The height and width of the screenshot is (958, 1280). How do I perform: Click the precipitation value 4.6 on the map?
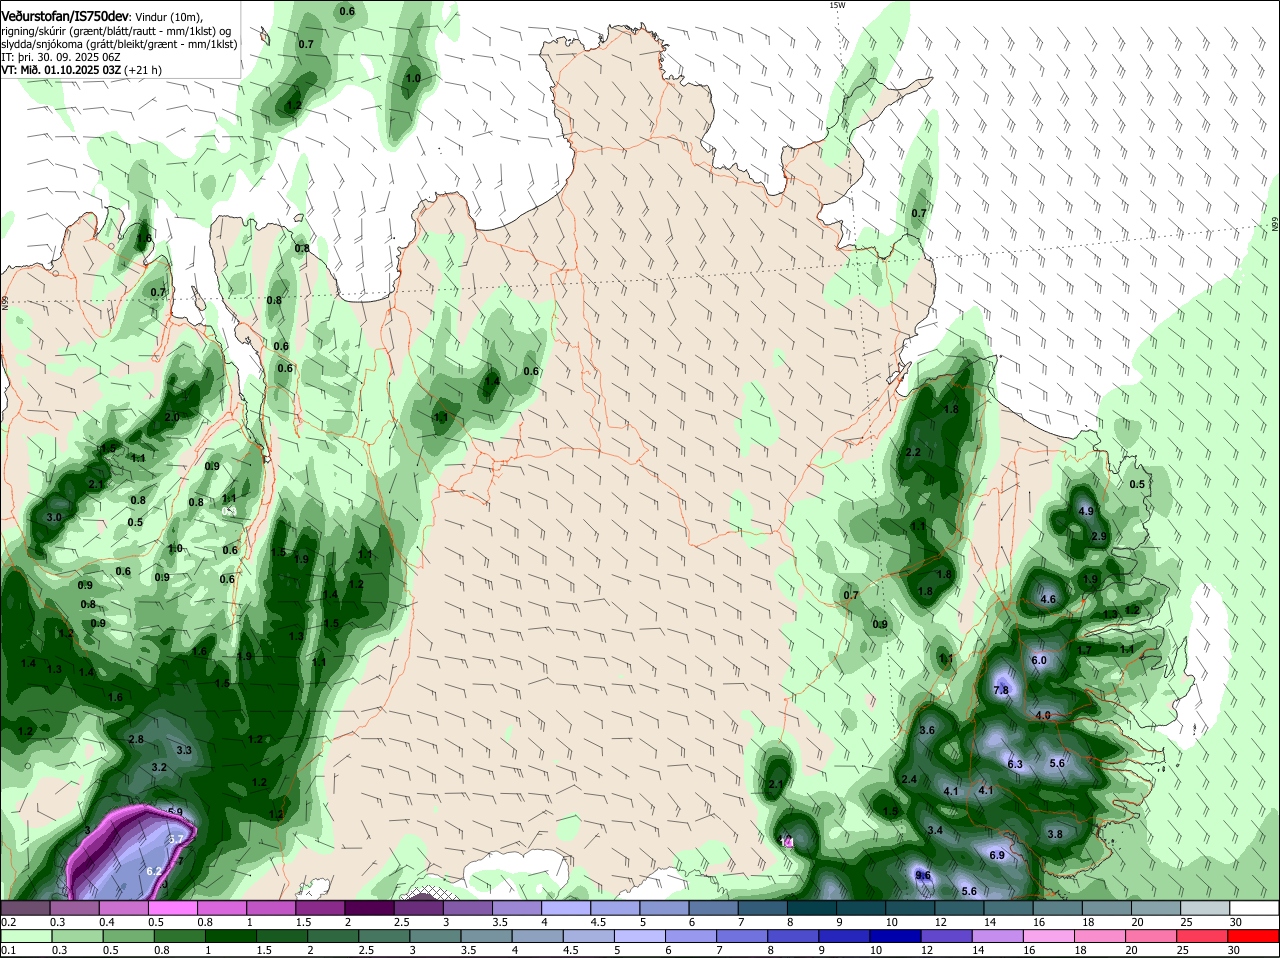(1048, 600)
